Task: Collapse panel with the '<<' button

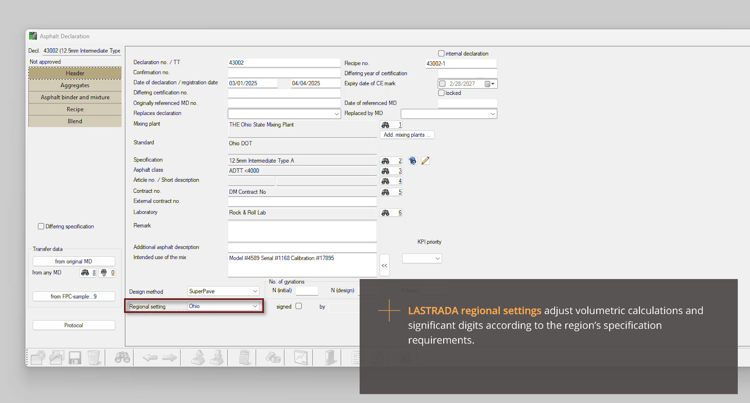Action: 384,265
